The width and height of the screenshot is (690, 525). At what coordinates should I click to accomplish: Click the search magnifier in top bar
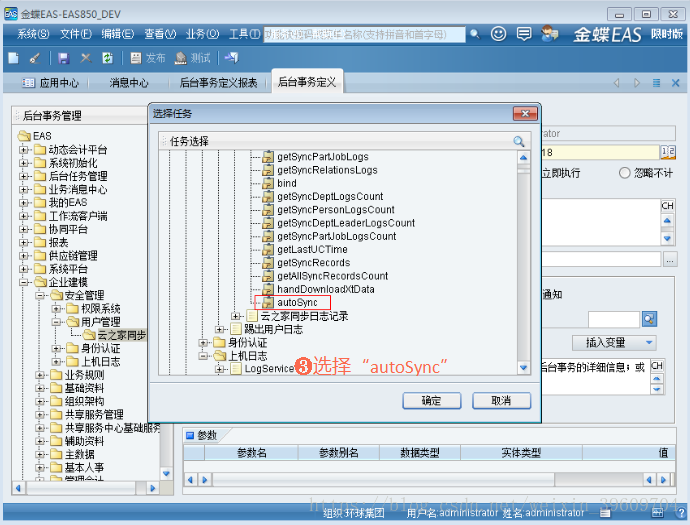475,34
